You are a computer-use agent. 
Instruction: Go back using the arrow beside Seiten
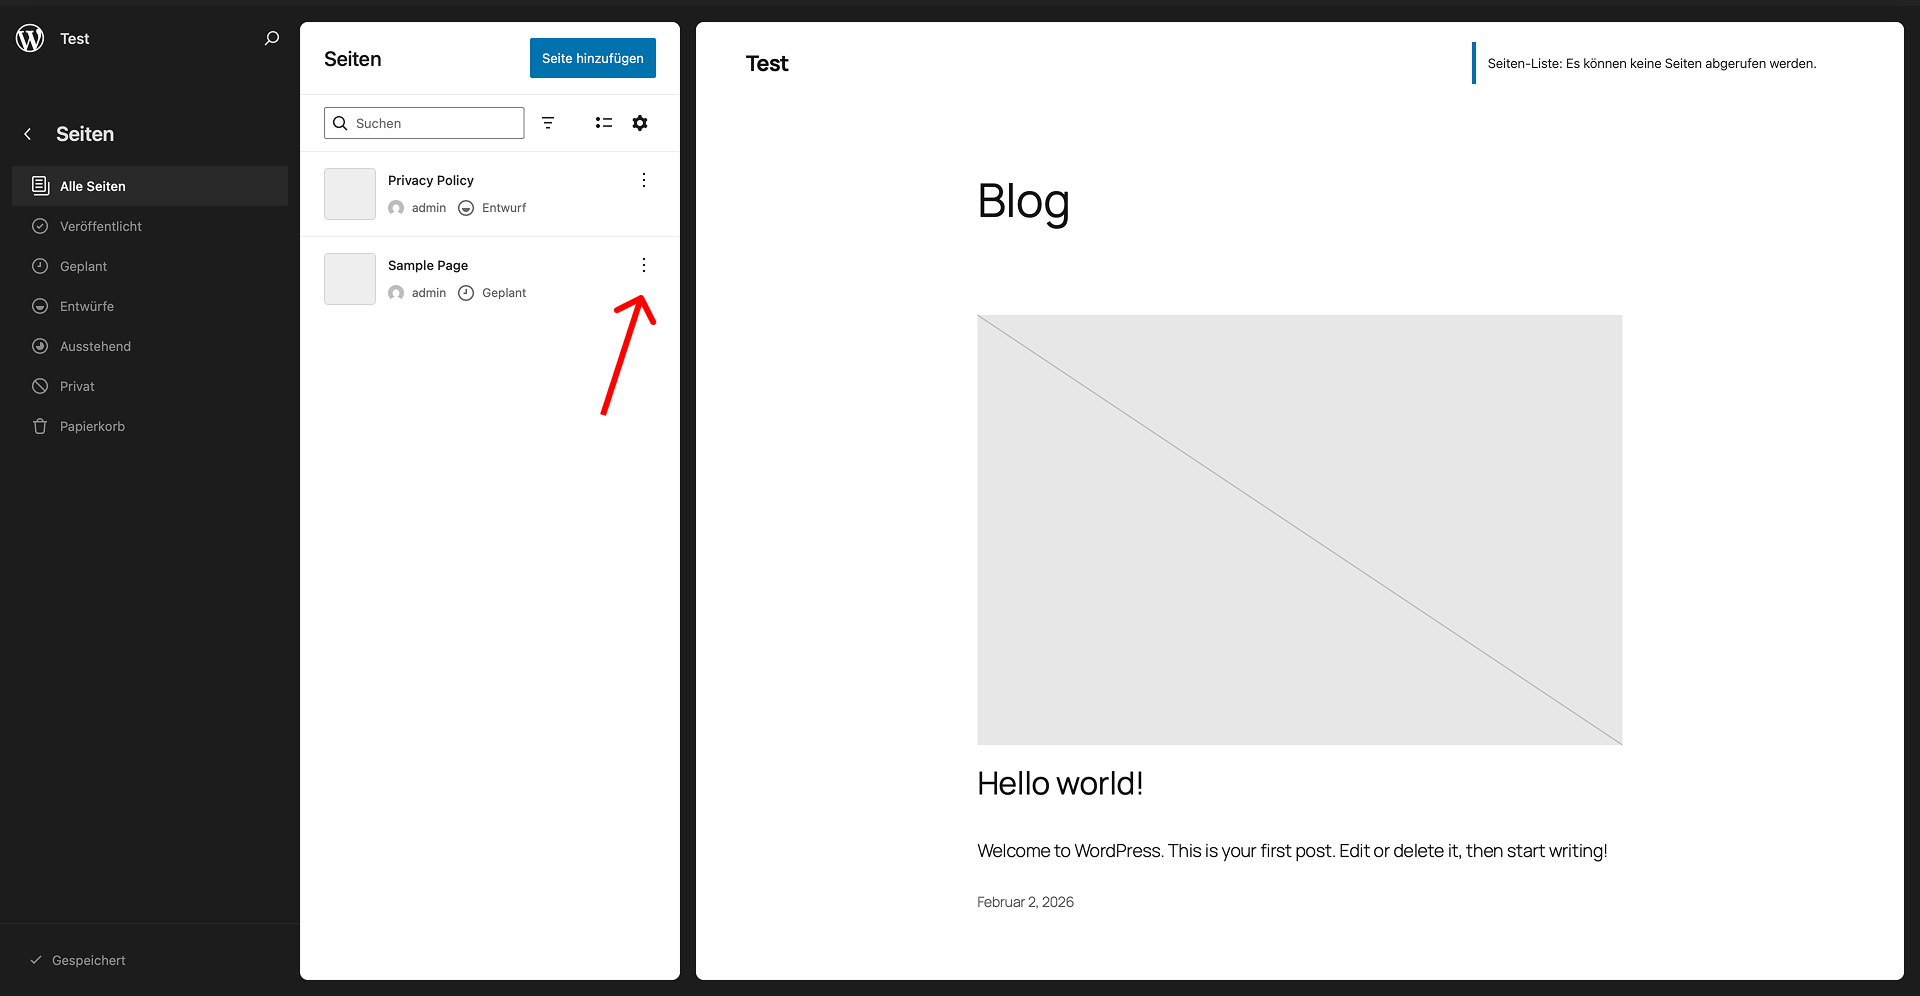[28, 134]
